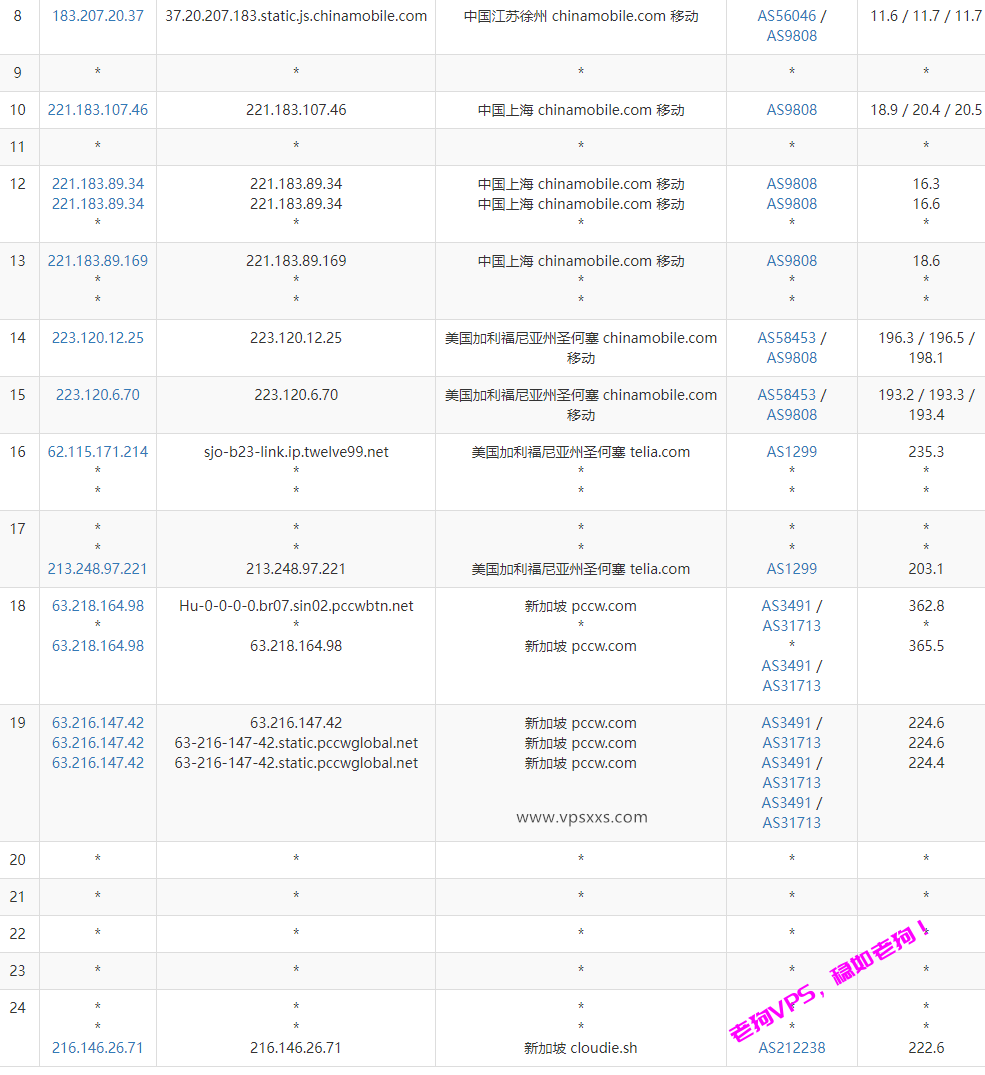This screenshot has height=1075, width=985.
Task: Select latency 193.2 / 193.3 / 193.4
Action: tap(926, 404)
